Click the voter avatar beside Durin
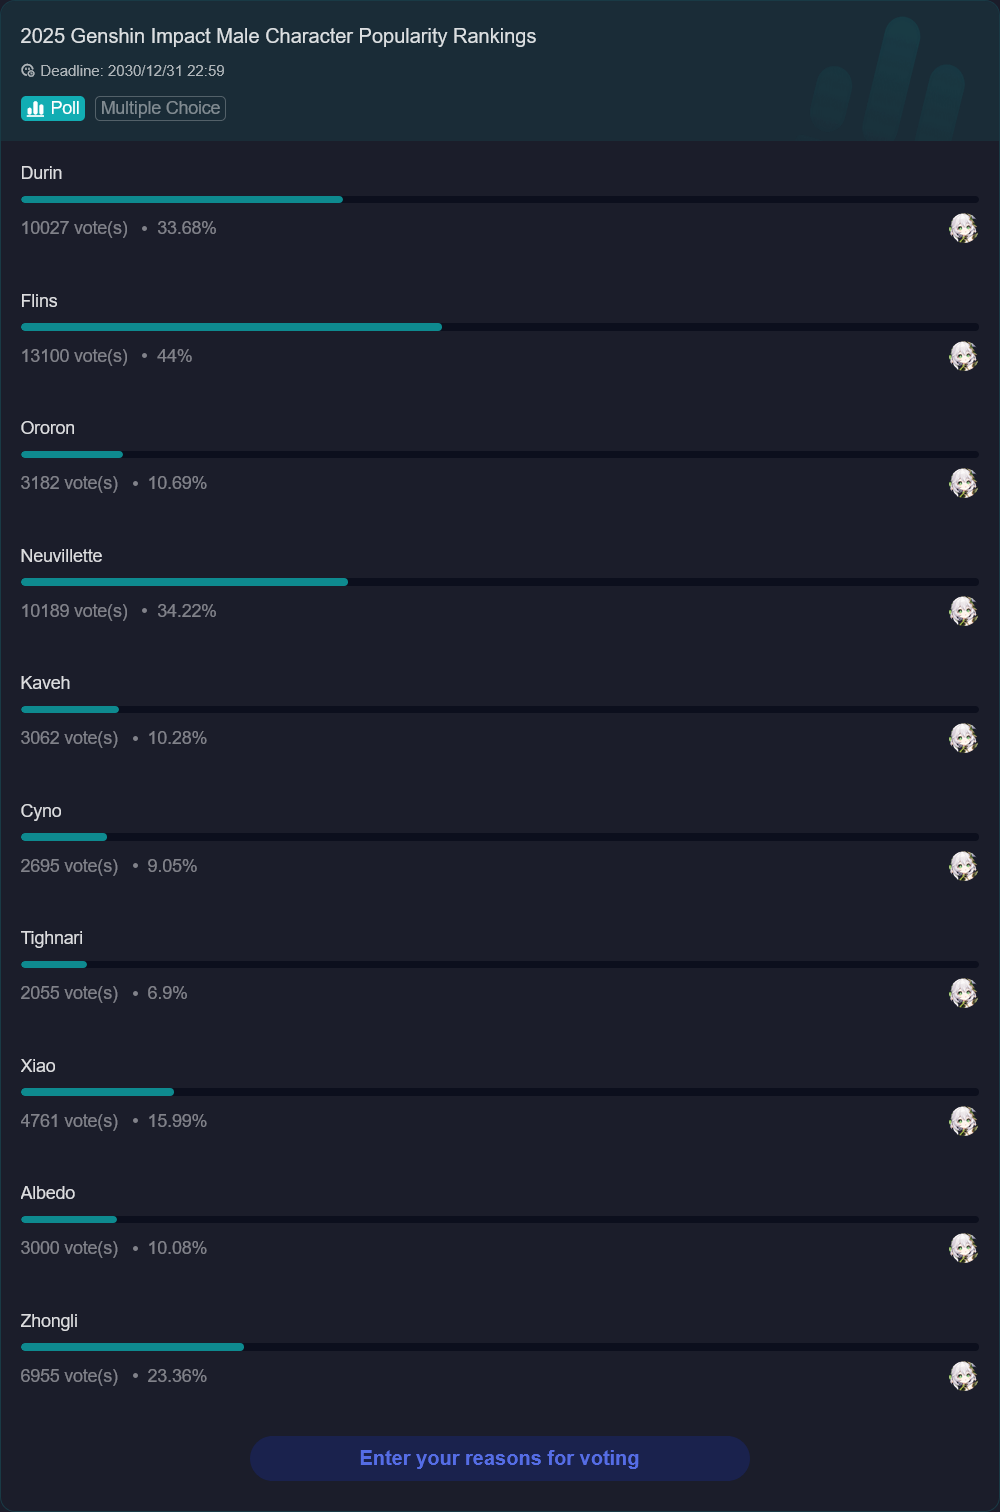The width and height of the screenshot is (1000, 1512). coord(963,228)
